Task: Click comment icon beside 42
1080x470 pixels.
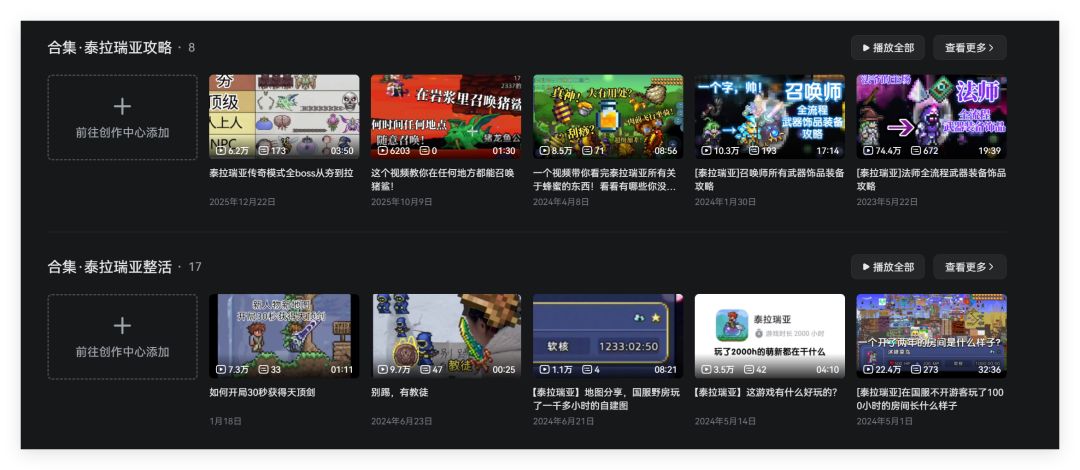Action: [749, 369]
